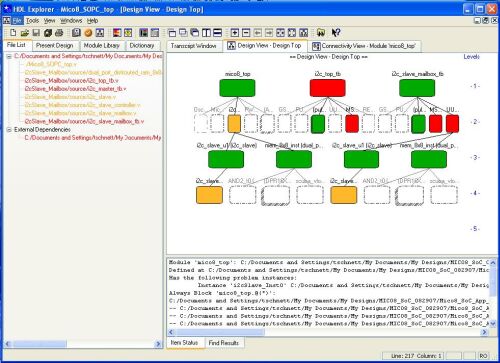Open the Windows menu
Screen dimensions: 500x363
(x=71, y=21)
